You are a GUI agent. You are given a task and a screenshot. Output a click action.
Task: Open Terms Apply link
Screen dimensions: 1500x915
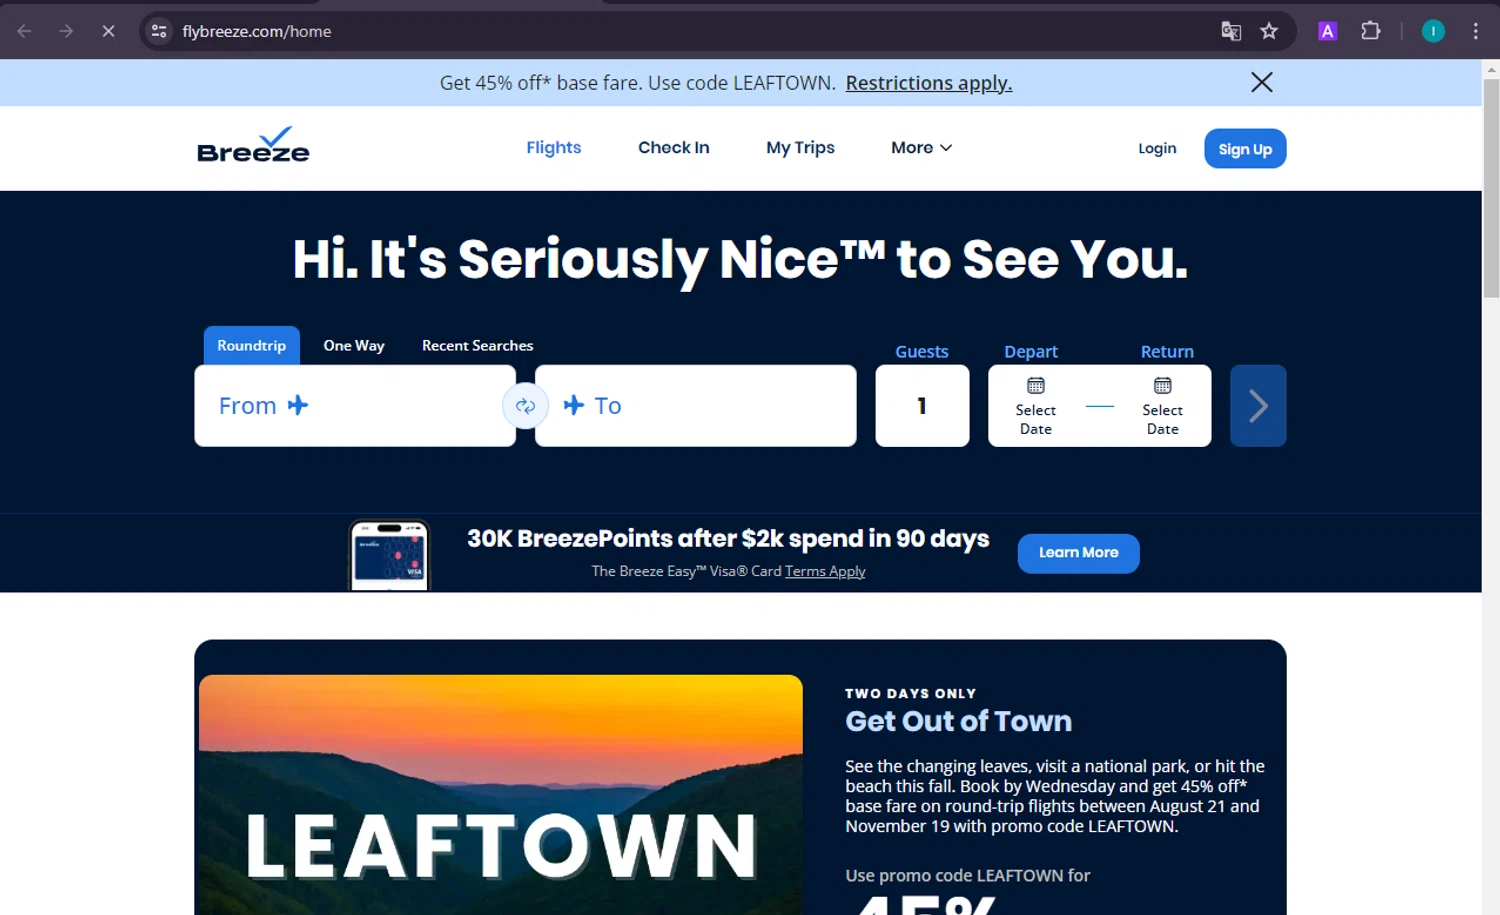(x=825, y=571)
